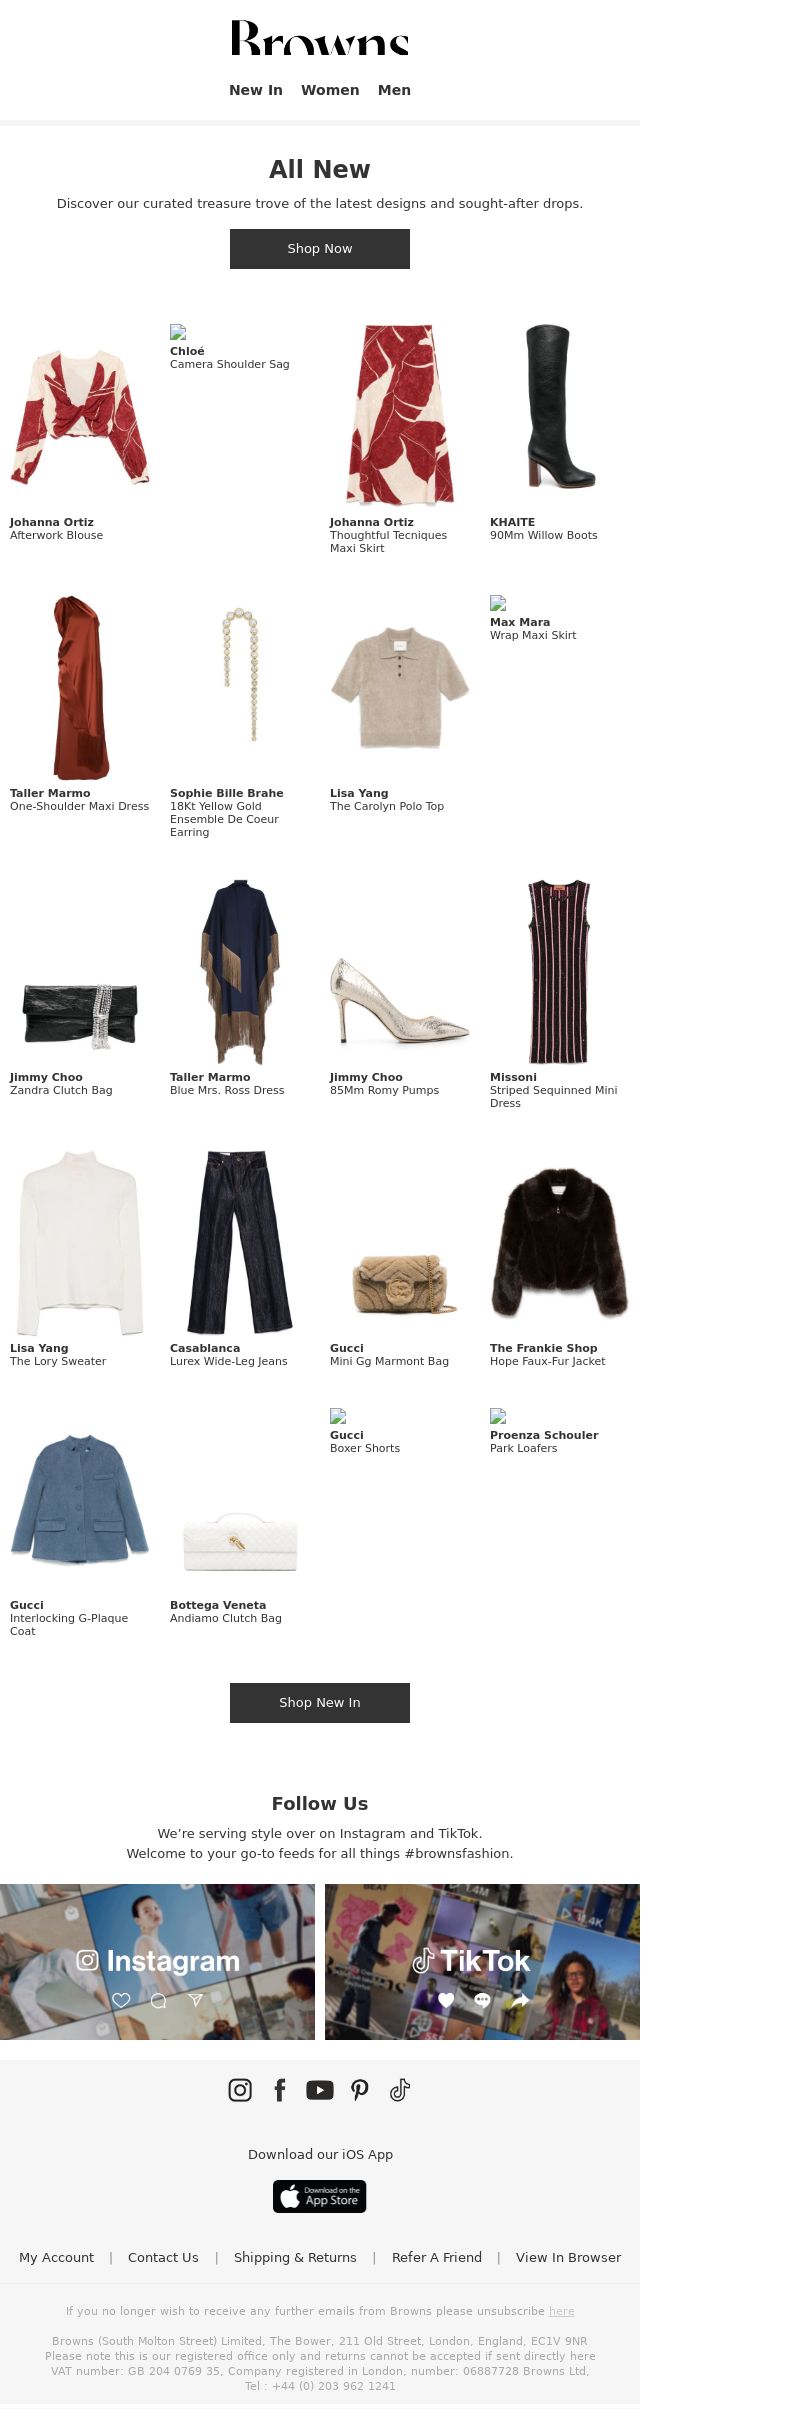Click the broken image icon above Max Mara
This screenshot has width=800, height=2424.
tap(498, 603)
